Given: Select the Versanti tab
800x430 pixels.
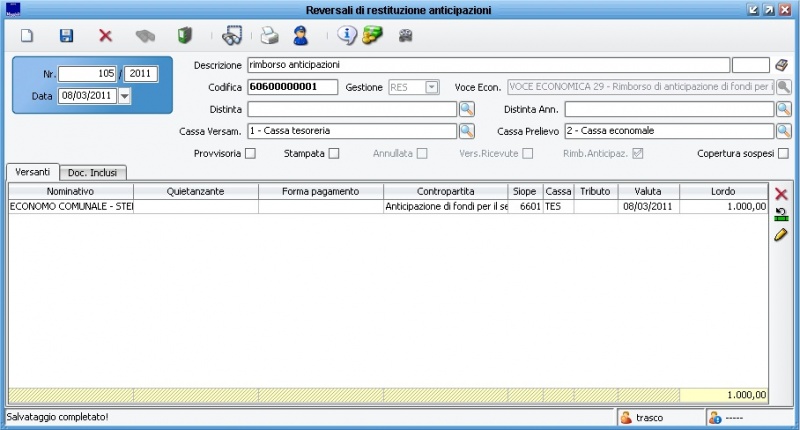Looking at the screenshot, I should point(32,172).
